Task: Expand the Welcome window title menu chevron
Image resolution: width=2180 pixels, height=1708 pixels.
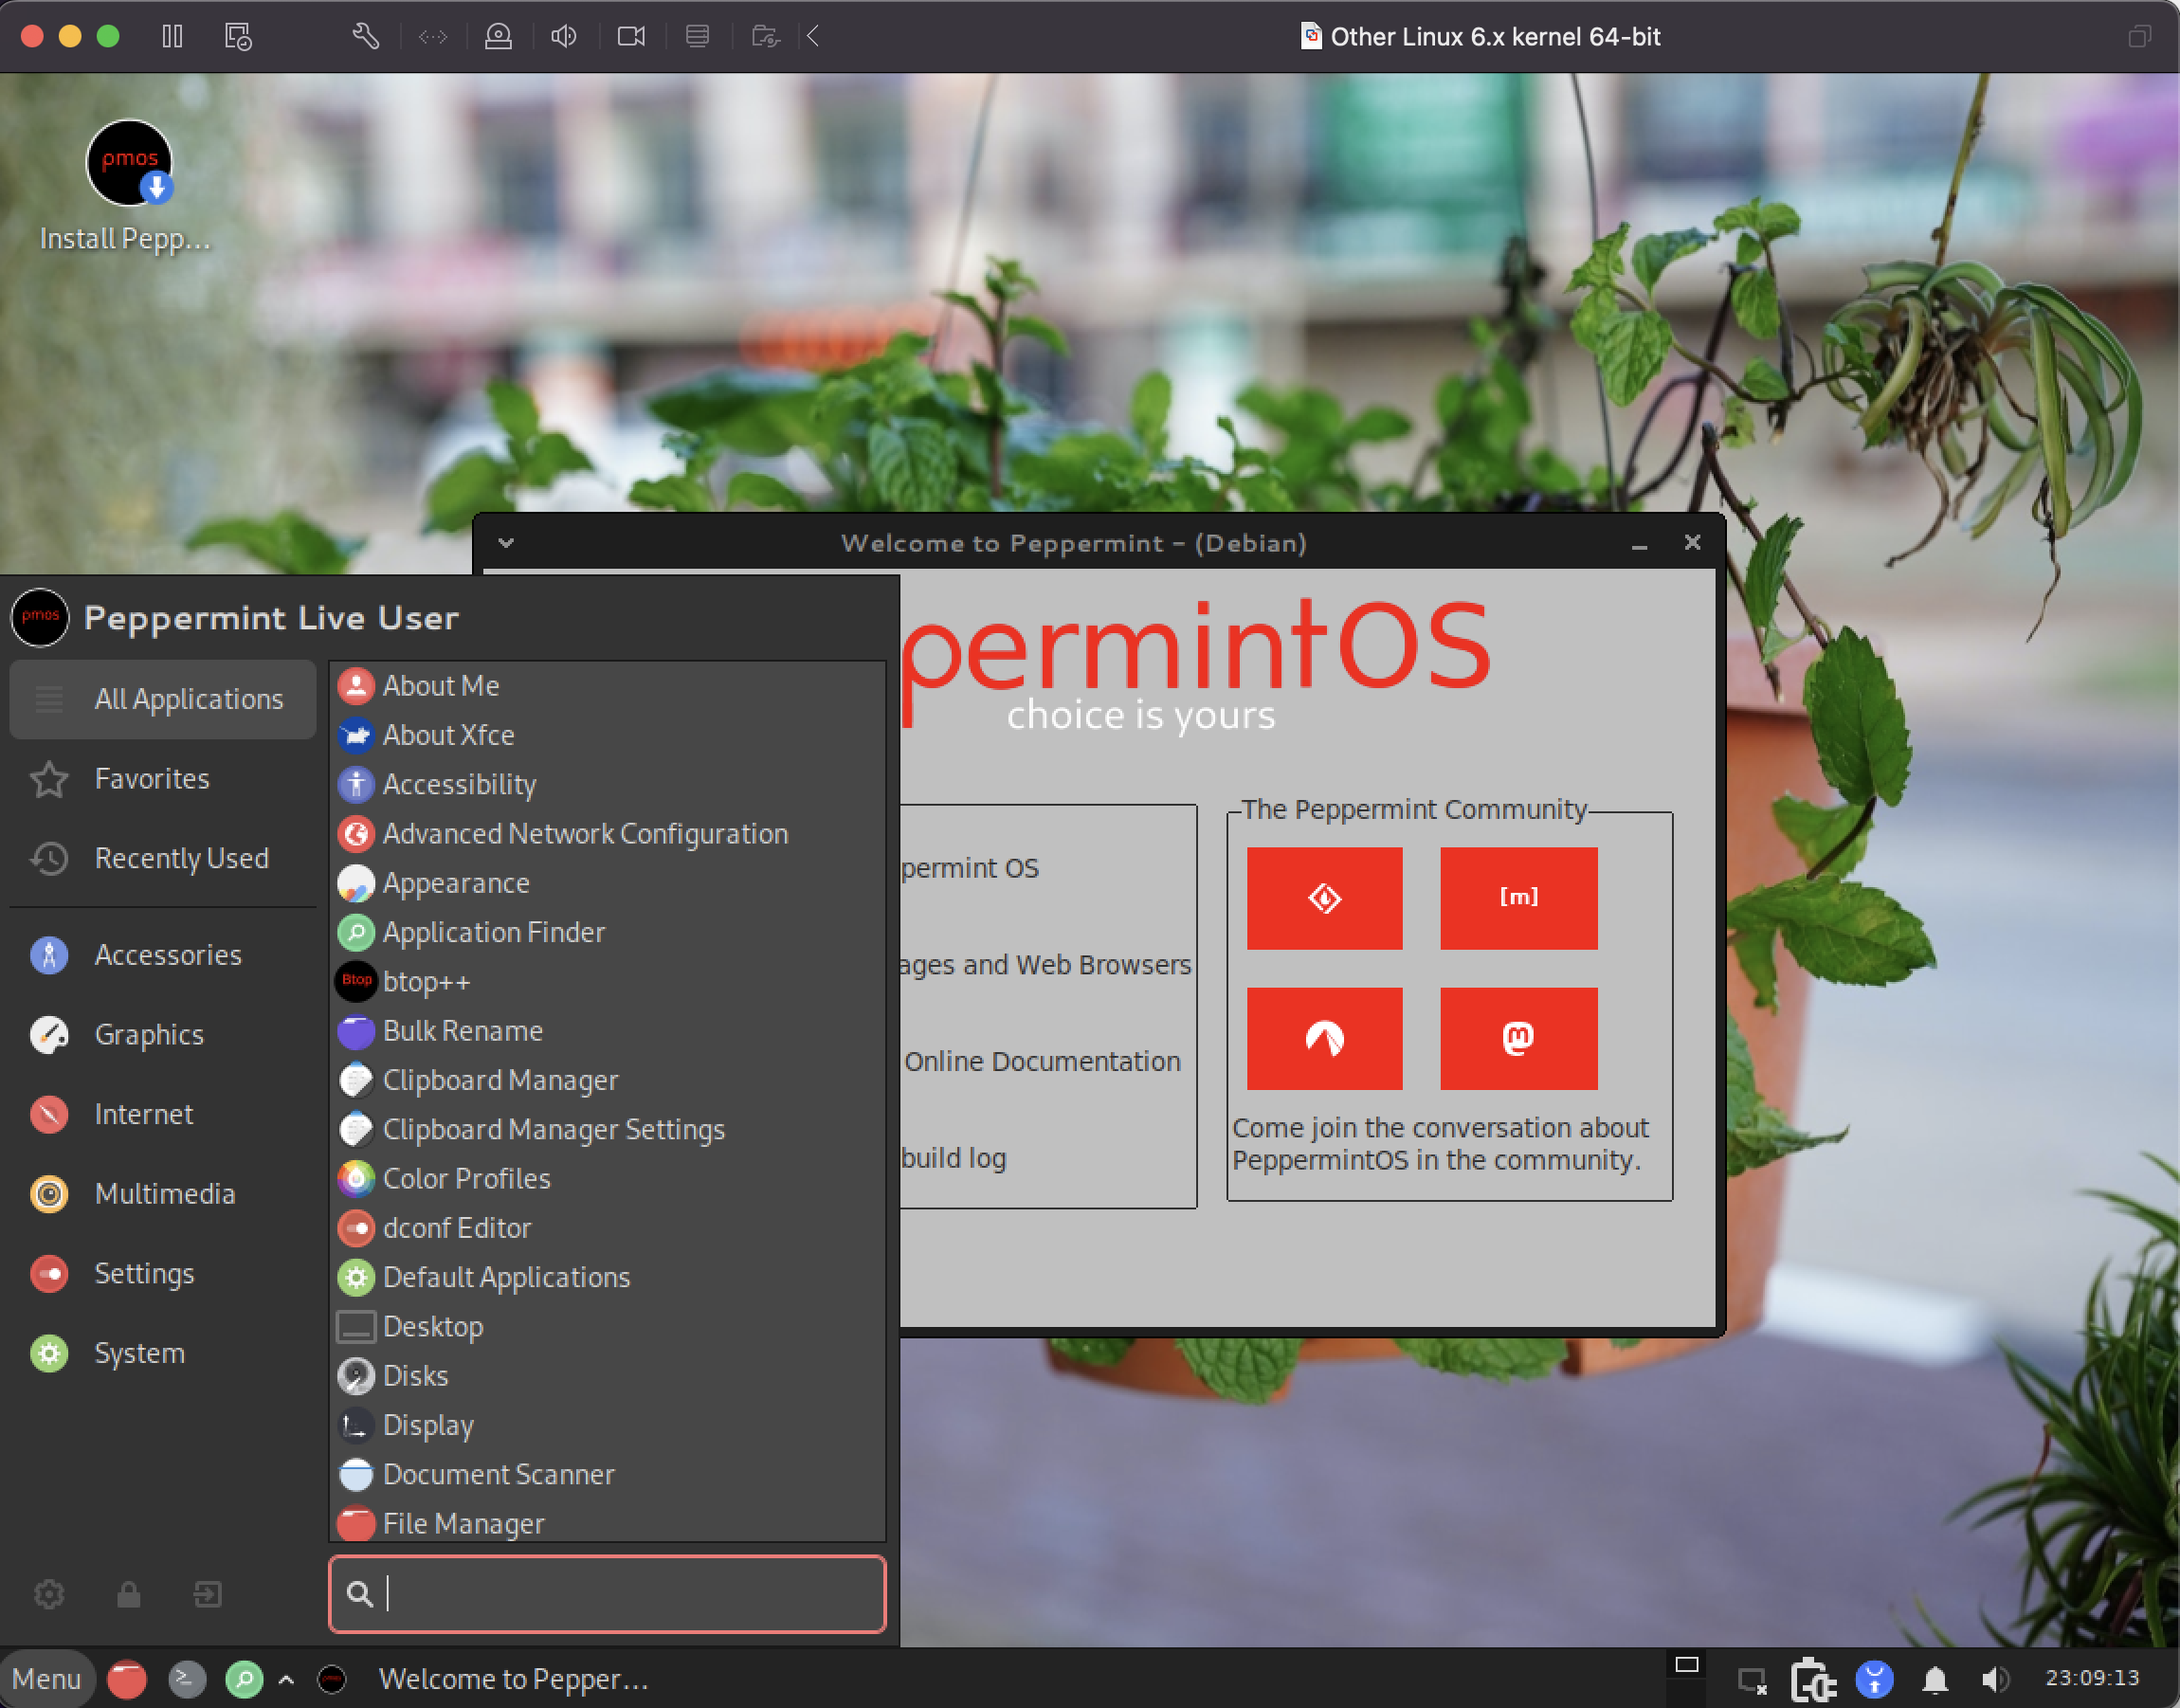Action: 506,542
